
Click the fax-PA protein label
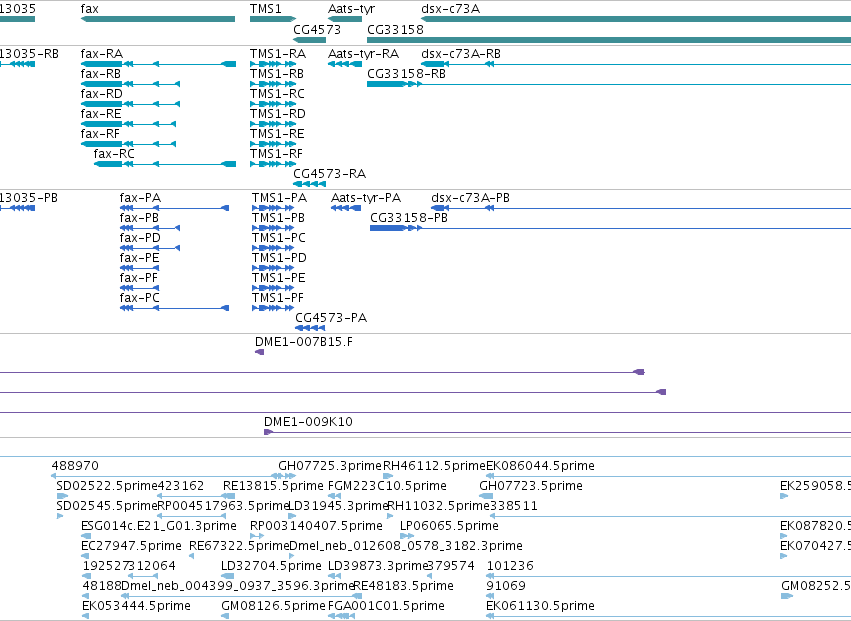coord(141,198)
